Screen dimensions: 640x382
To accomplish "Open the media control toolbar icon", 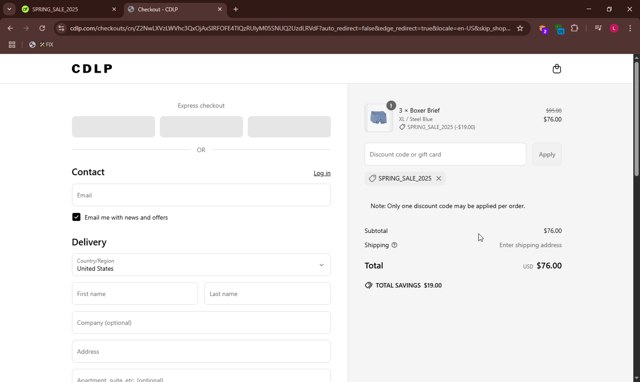I will tap(598, 28).
